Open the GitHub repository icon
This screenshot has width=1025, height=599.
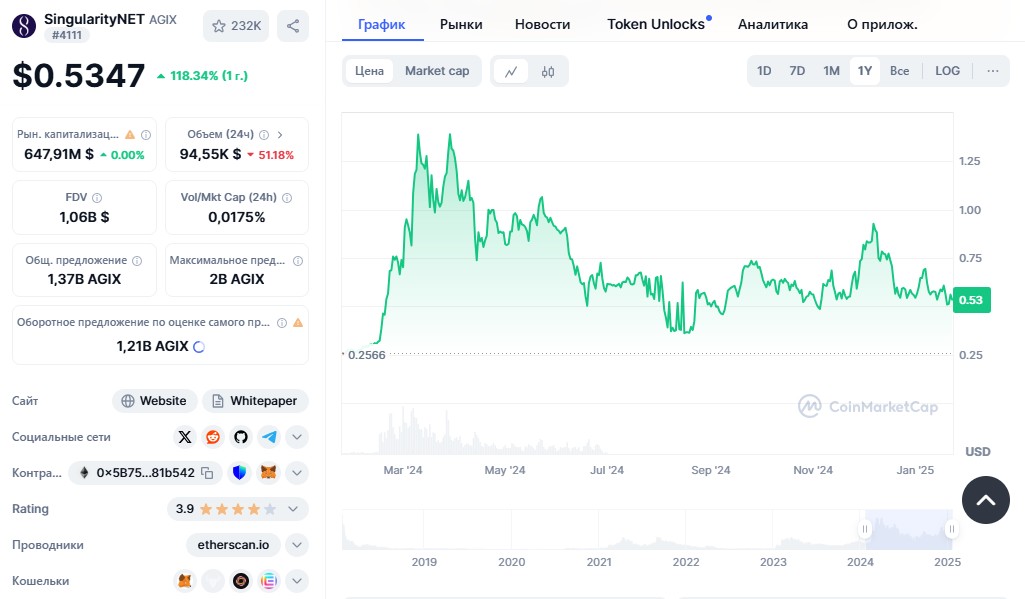pyautogui.click(x=240, y=437)
